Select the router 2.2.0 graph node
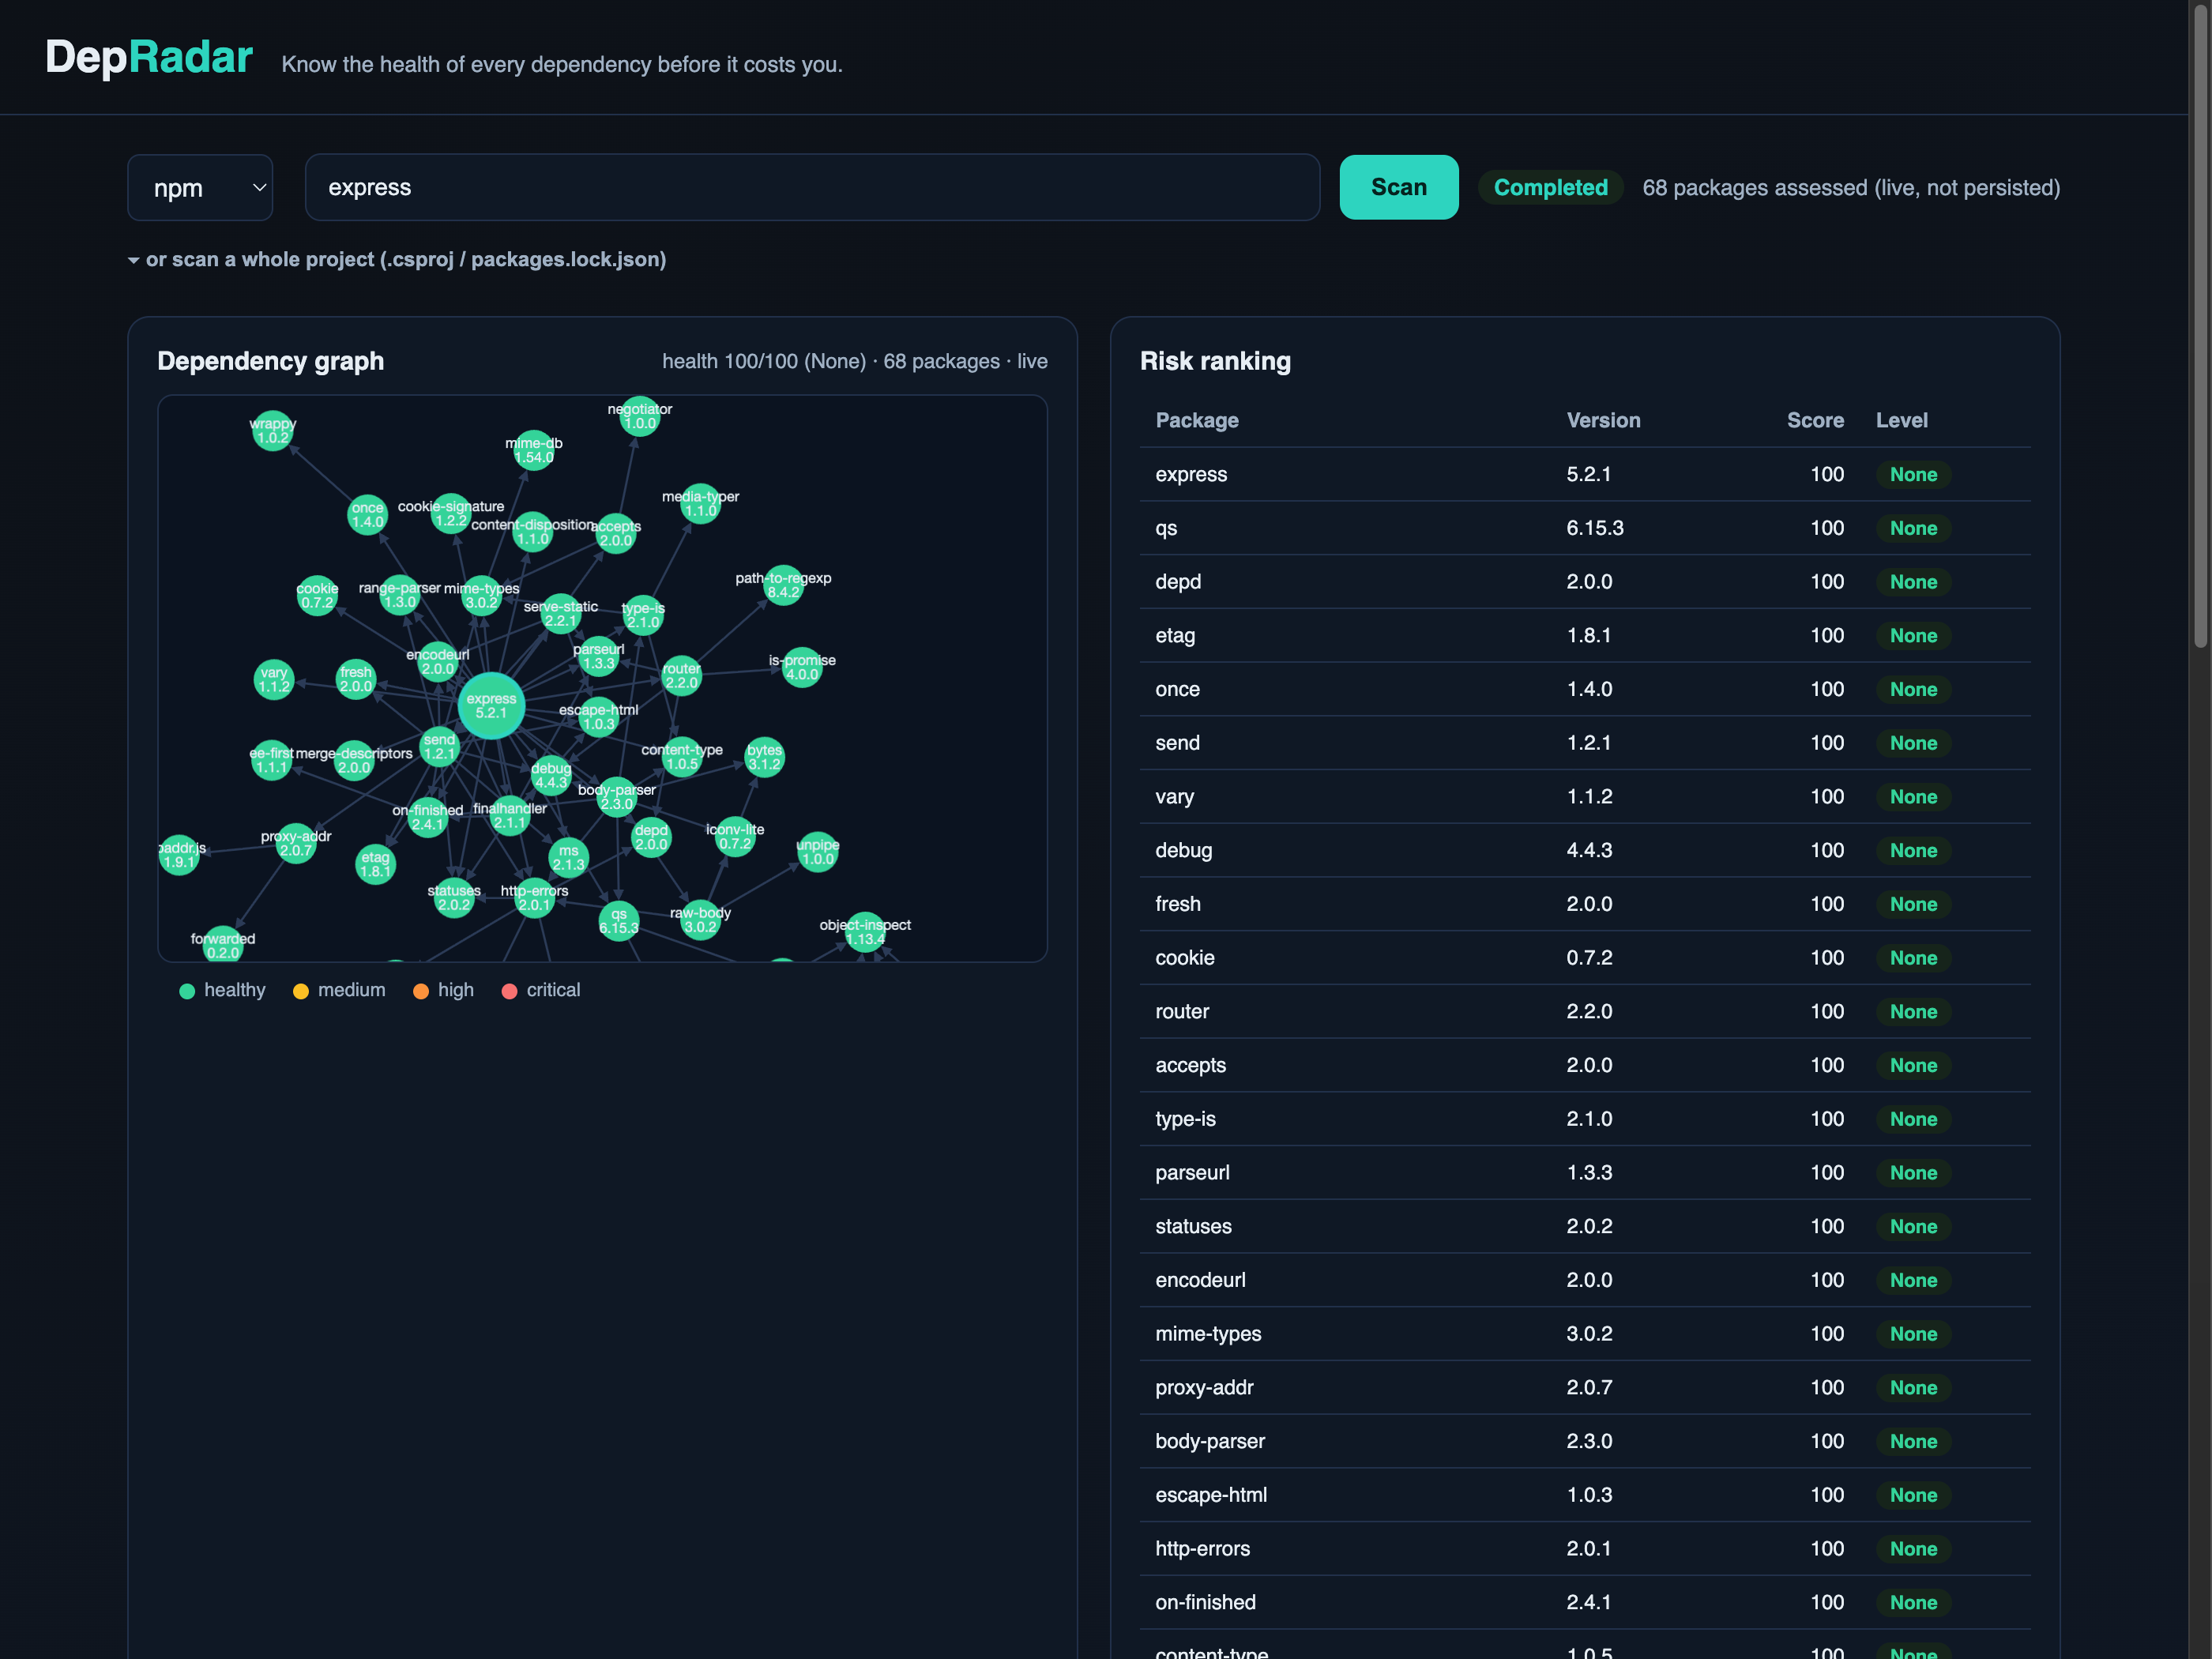The width and height of the screenshot is (2212, 1659). click(681, 676)
